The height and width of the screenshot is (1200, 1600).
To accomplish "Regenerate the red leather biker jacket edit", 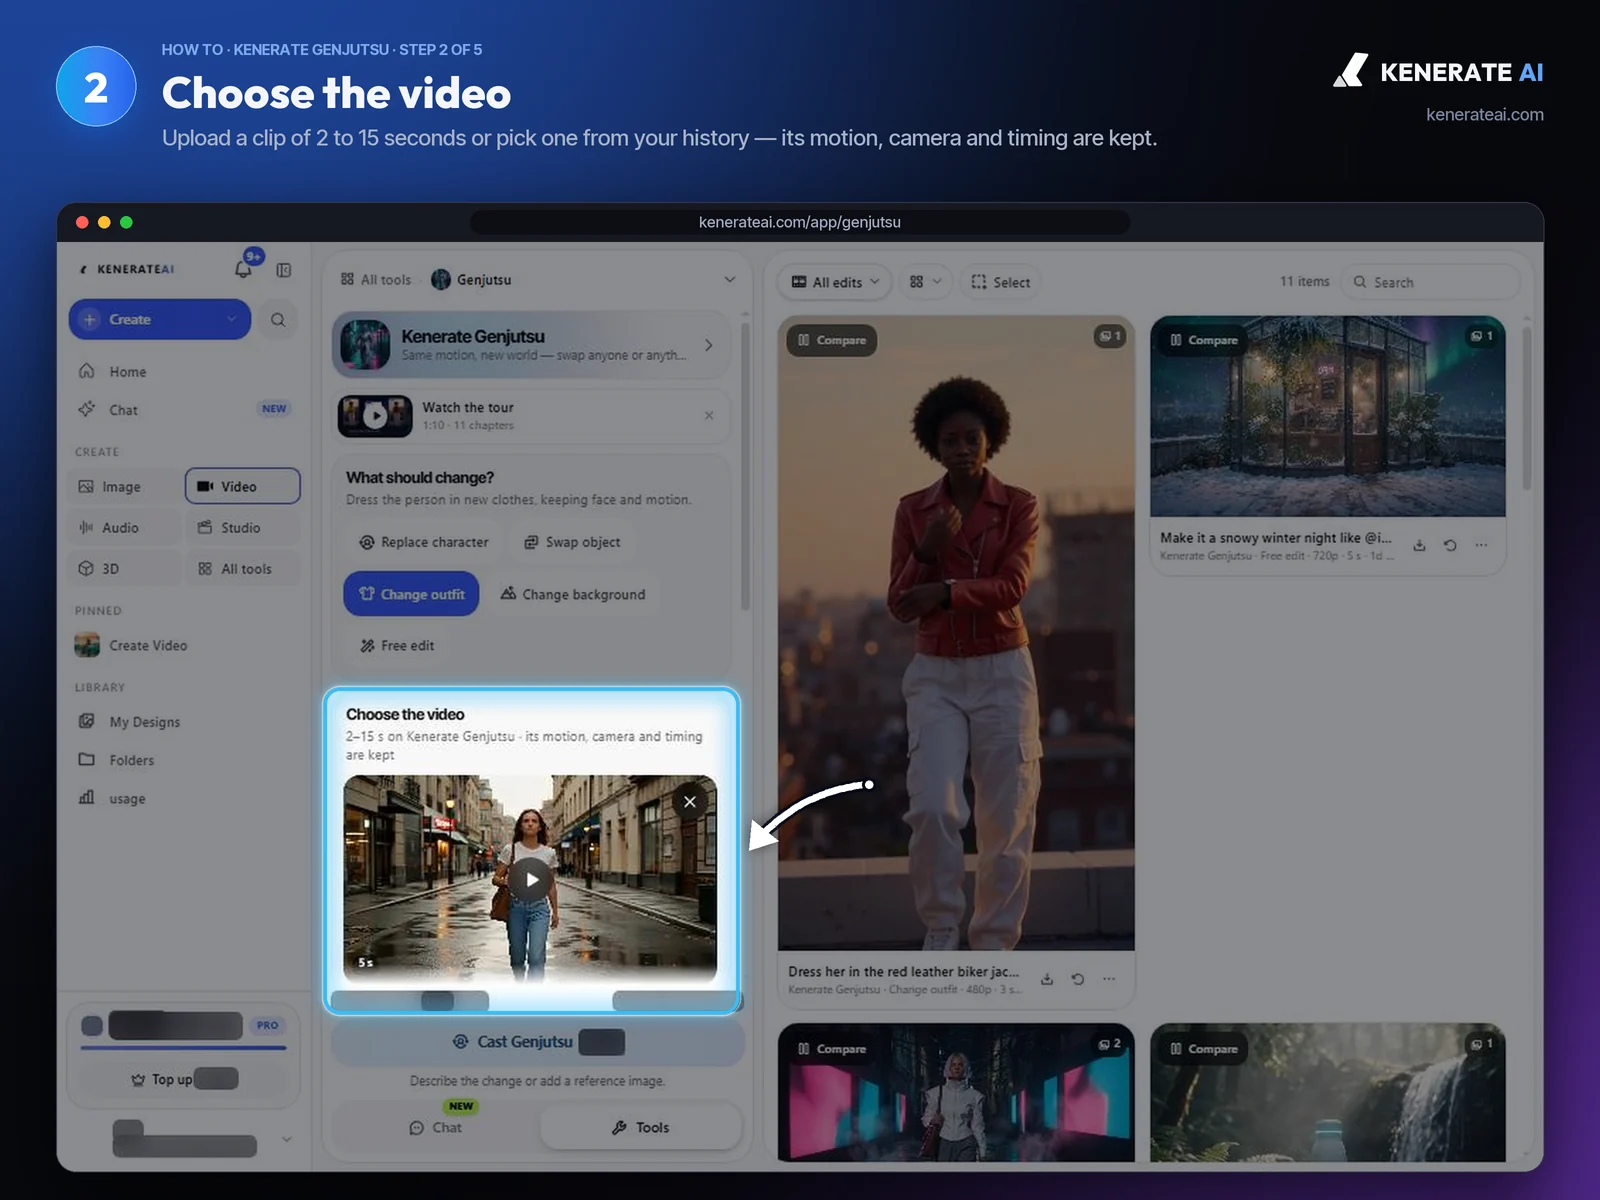I will (x=1078, y=979).
